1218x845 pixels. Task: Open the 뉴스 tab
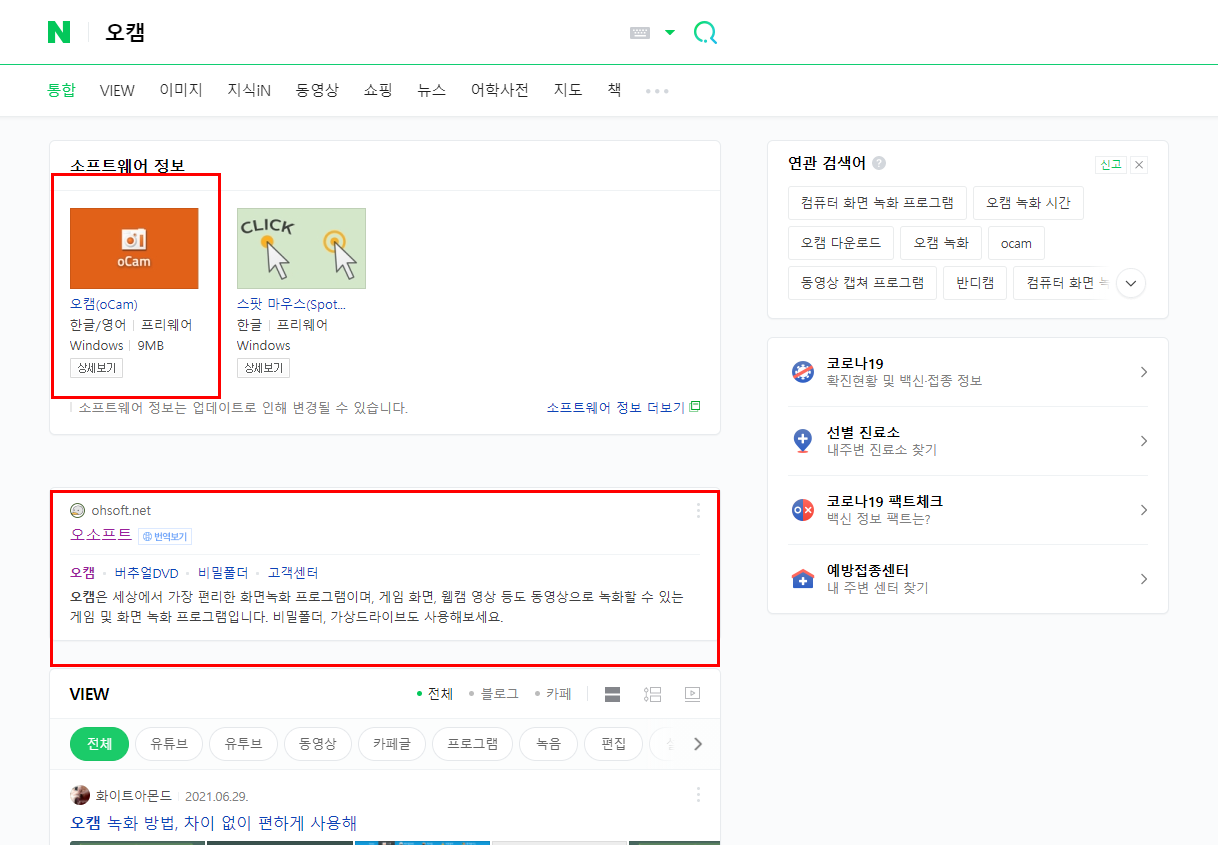coord(432,90)
